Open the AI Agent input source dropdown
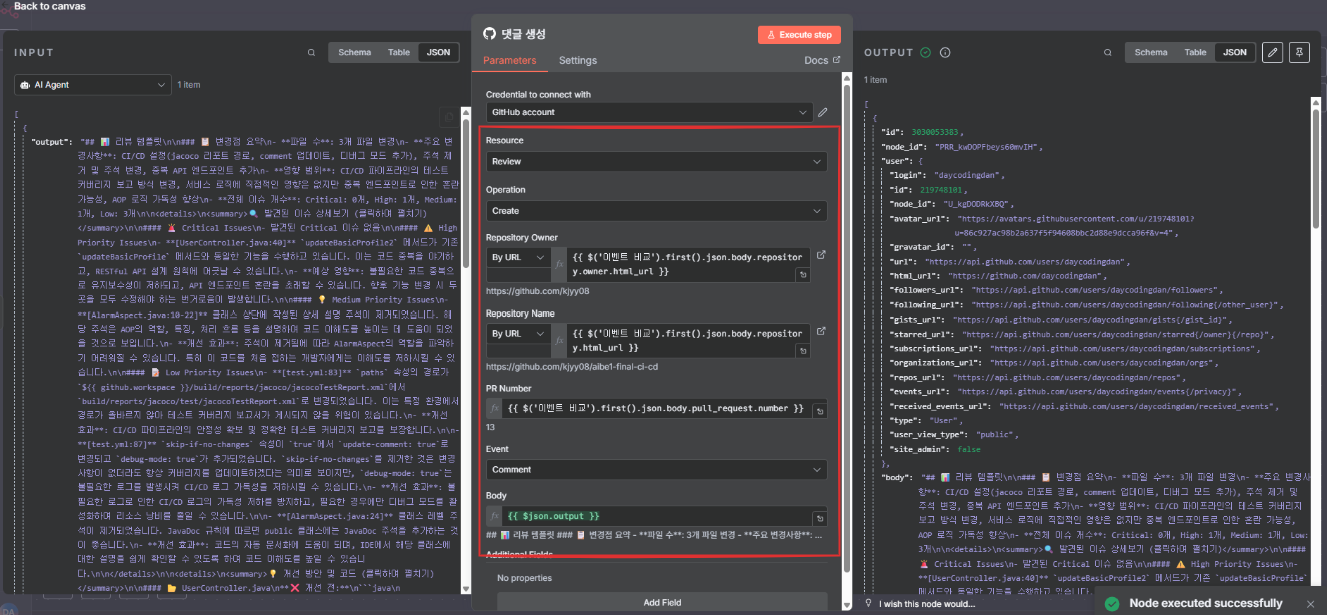1327x615 pixels. click(x=92, y=85)
